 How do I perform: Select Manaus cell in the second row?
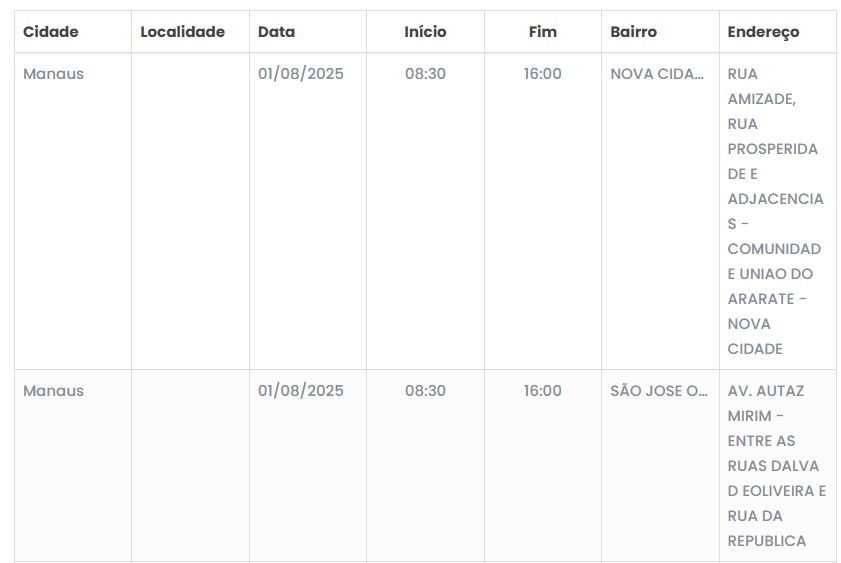54,391
